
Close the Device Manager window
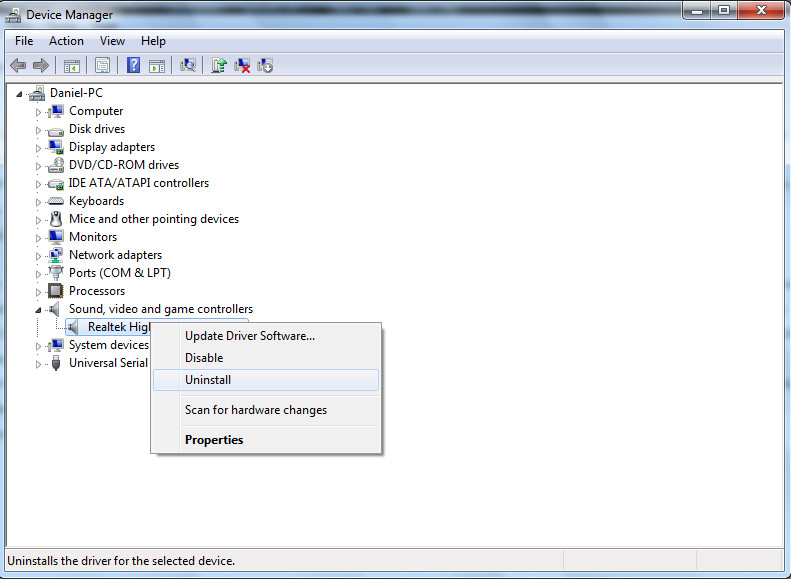[762, 11]
